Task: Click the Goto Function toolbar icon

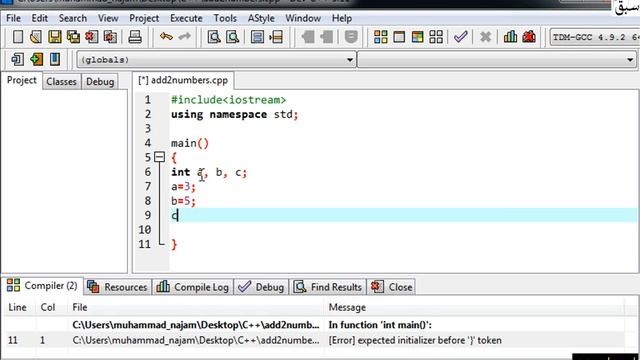Action: tap(257, 37)
